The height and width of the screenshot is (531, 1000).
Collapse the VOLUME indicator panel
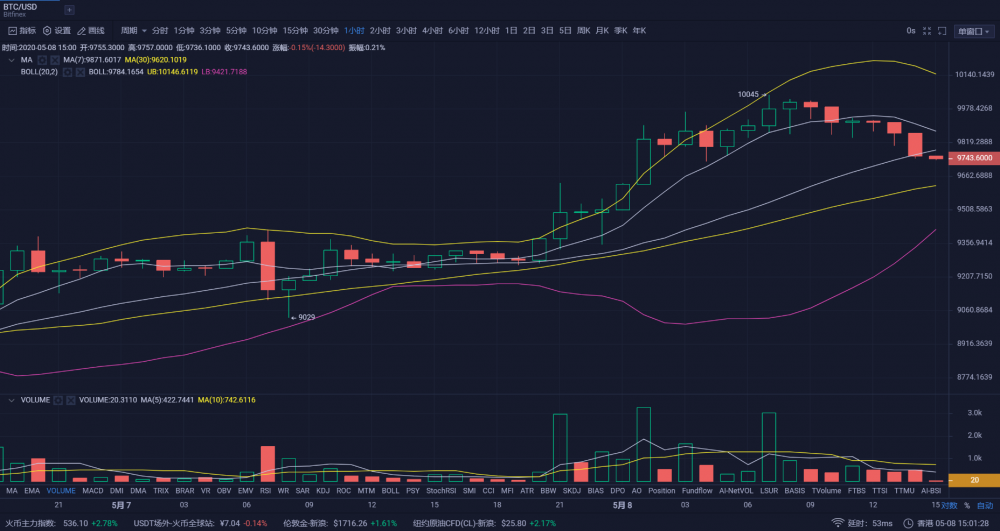point(12,400)
